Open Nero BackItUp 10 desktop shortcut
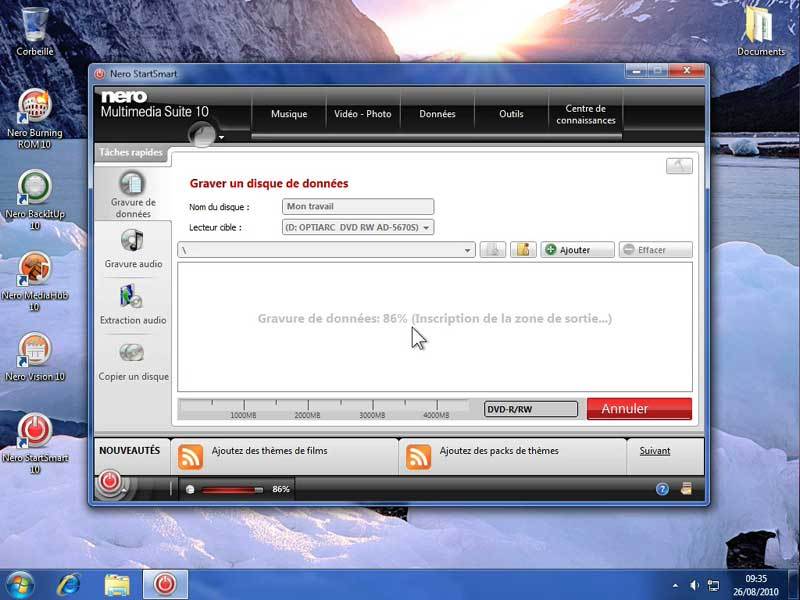 click(x=35, y=200)
